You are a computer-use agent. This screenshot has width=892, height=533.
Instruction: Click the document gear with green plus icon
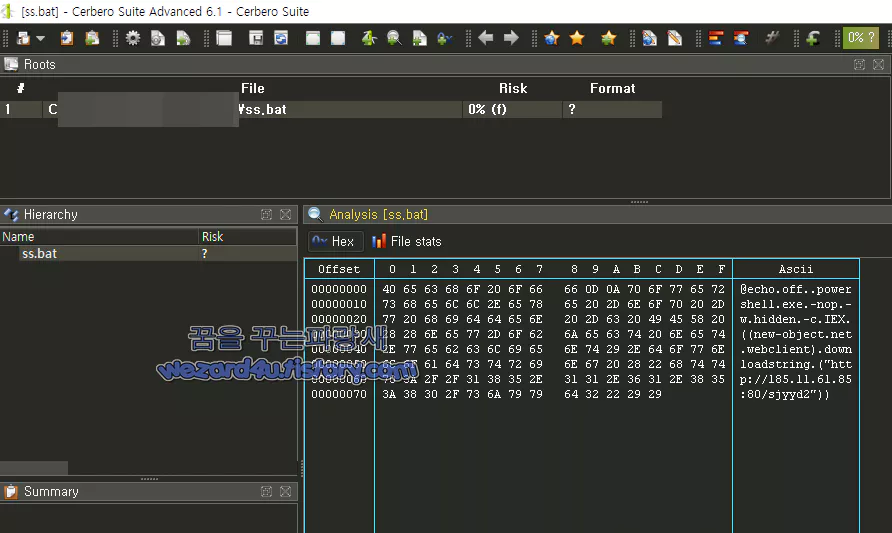(183, 38)
